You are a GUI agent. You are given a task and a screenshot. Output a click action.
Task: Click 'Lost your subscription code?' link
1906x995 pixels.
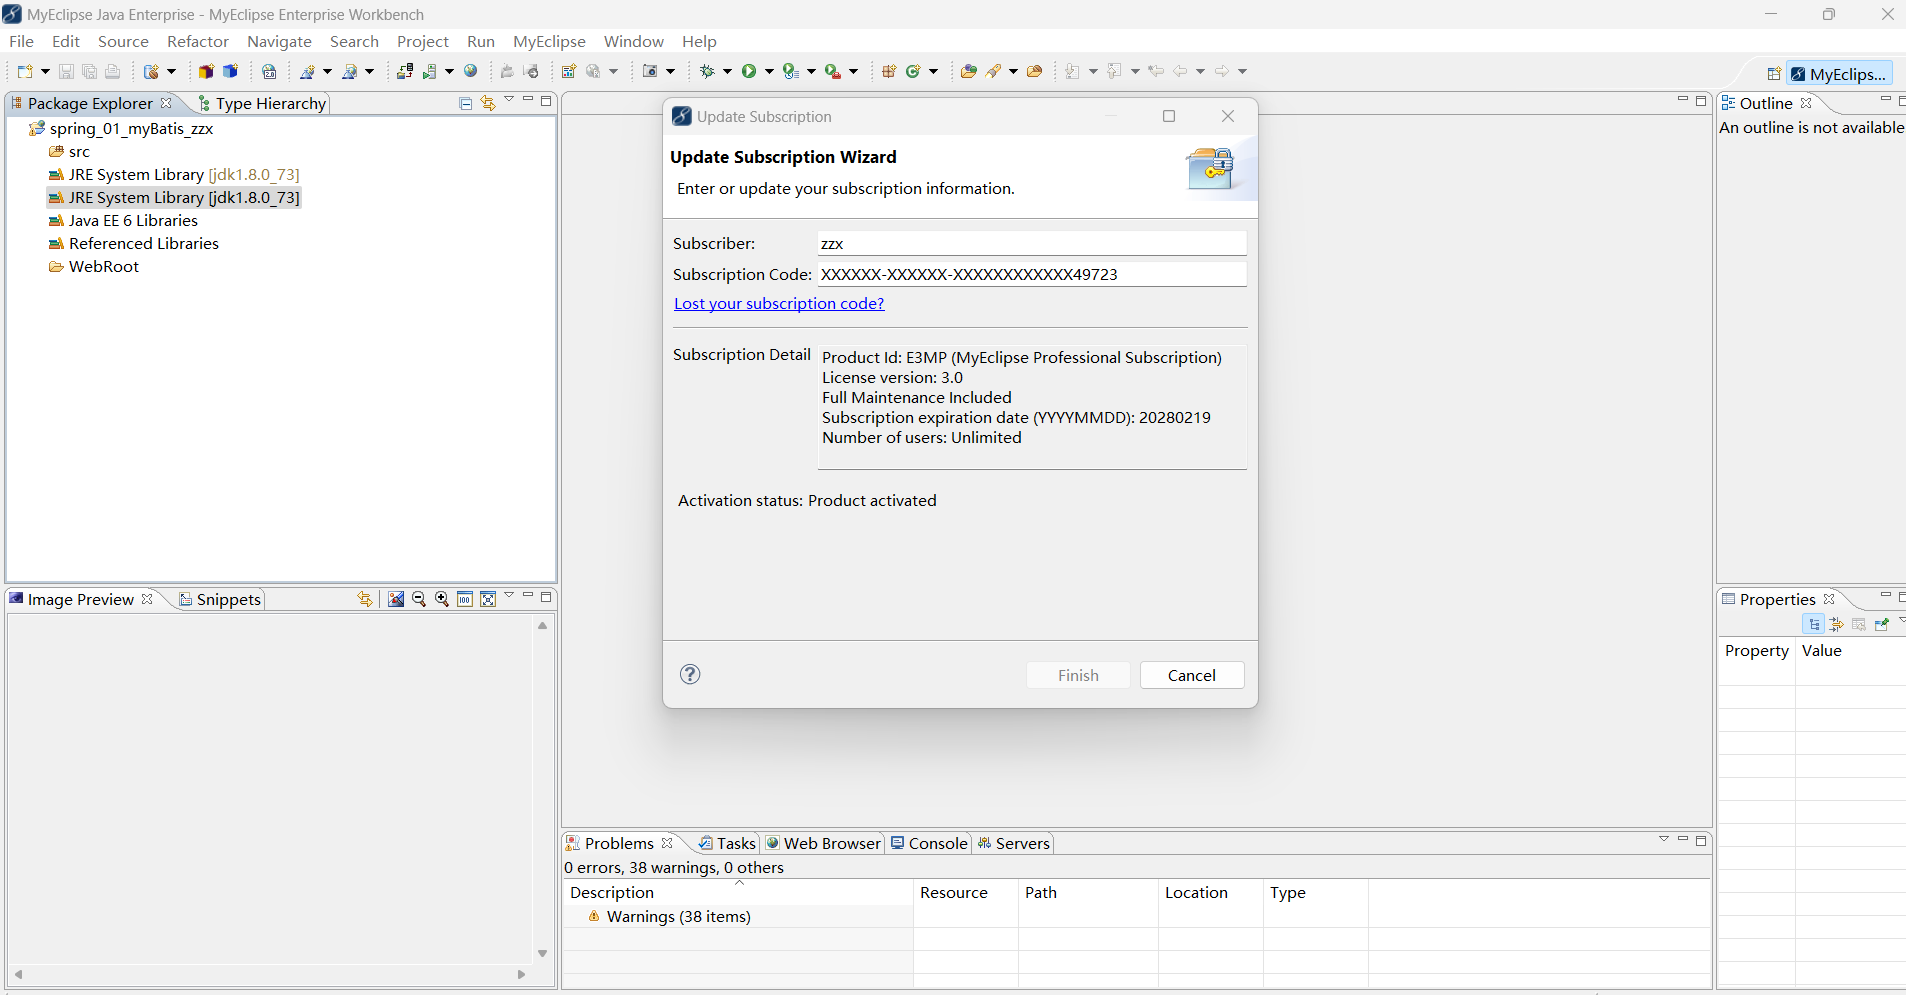(779, 303)
